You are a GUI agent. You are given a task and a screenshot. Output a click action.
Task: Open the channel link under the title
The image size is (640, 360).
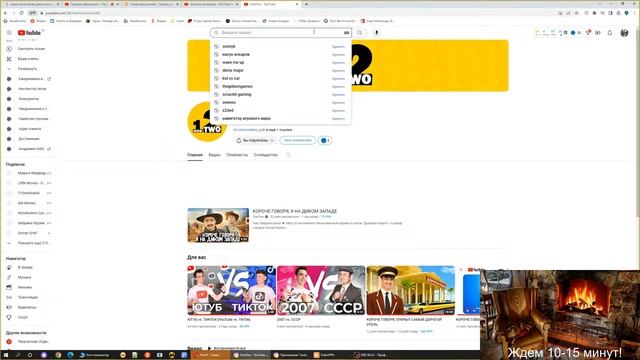coord(249,130)
